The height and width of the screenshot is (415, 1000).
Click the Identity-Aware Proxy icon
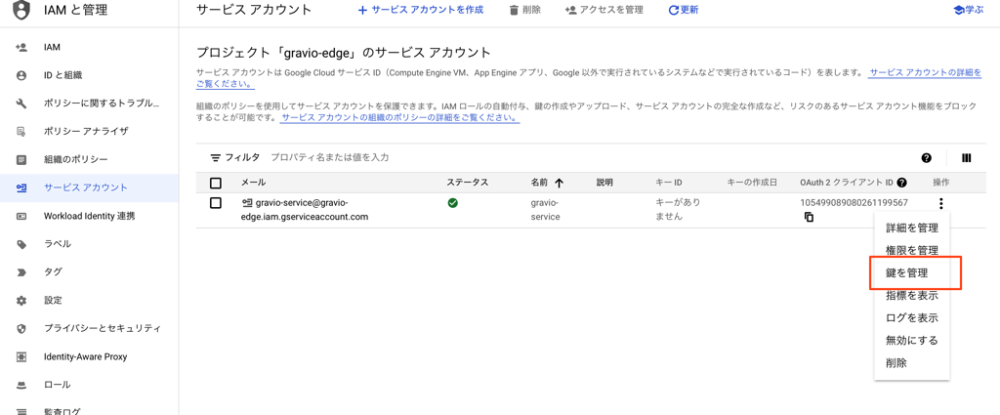[21, 356]
